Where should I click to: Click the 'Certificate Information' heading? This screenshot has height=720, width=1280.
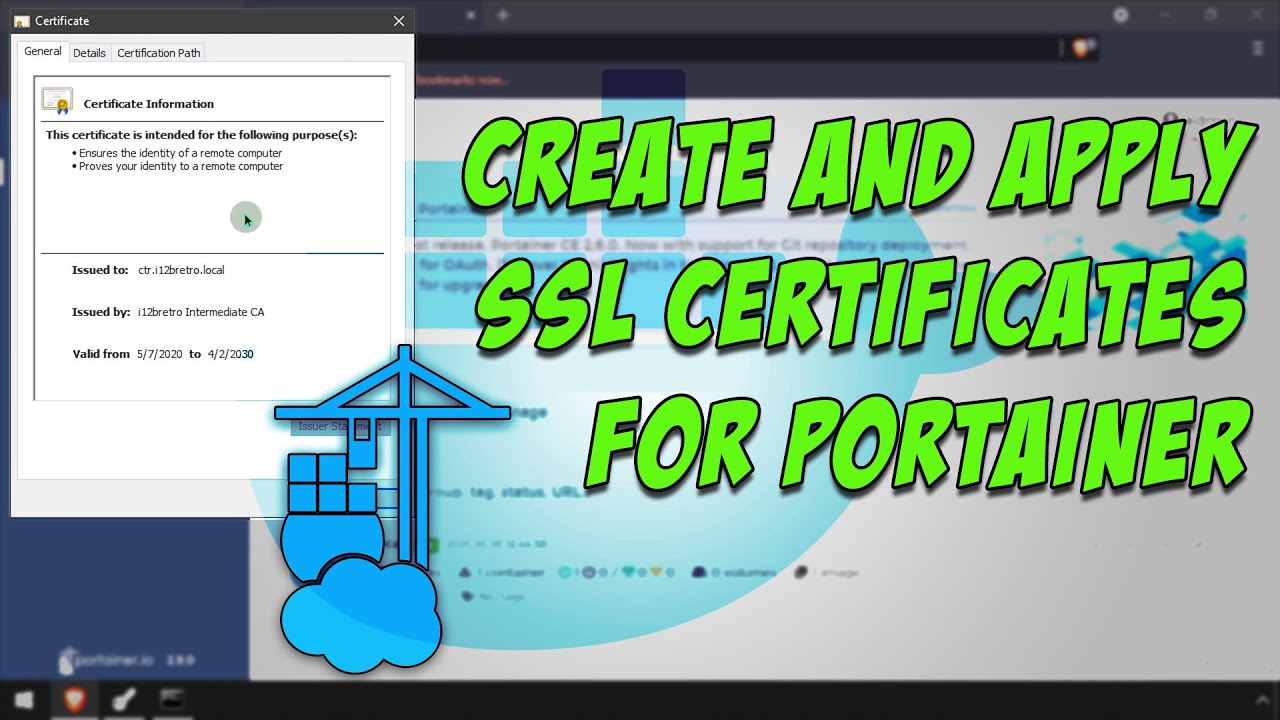(149, 104)
